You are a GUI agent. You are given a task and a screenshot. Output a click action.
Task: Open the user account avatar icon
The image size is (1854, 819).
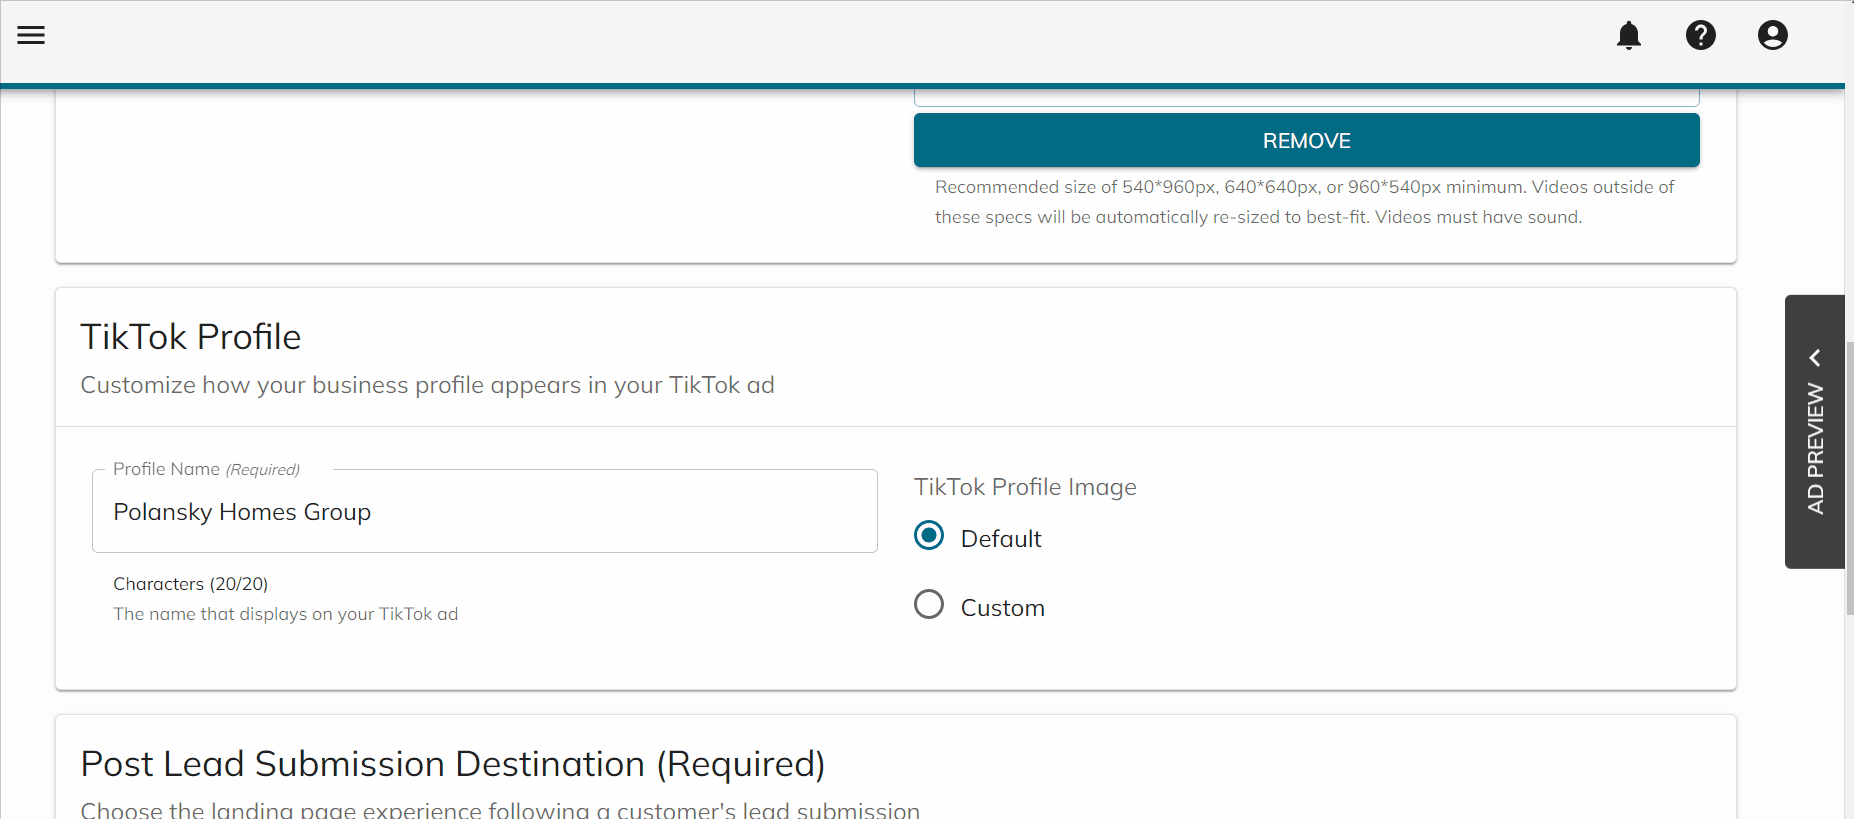[x=1773, y=35]
